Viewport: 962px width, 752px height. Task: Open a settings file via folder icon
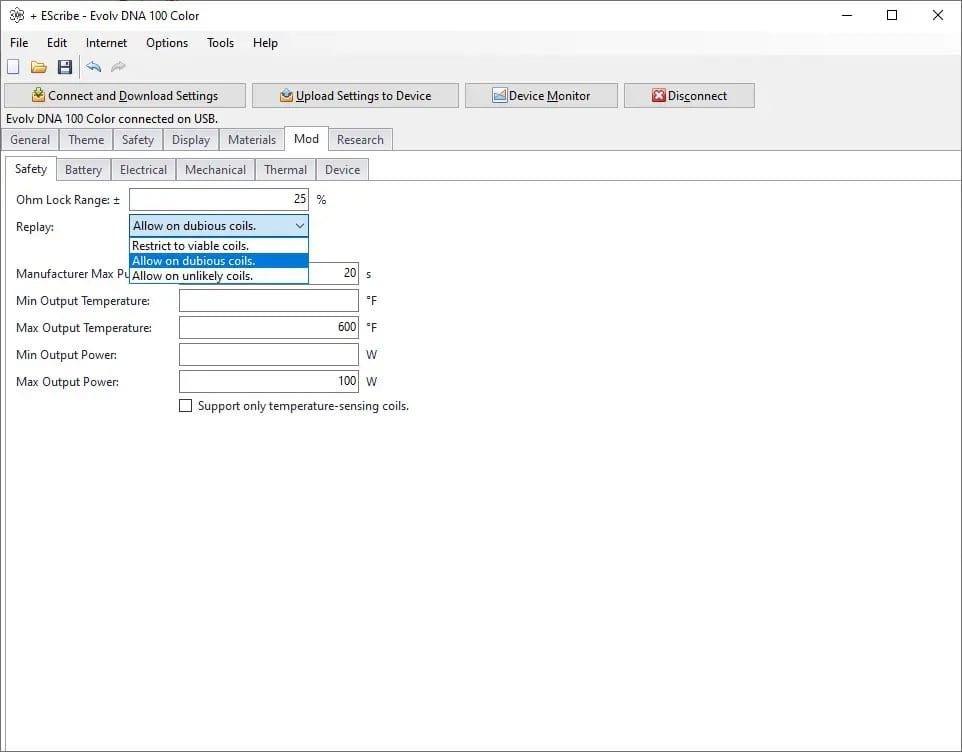point(39,67)
